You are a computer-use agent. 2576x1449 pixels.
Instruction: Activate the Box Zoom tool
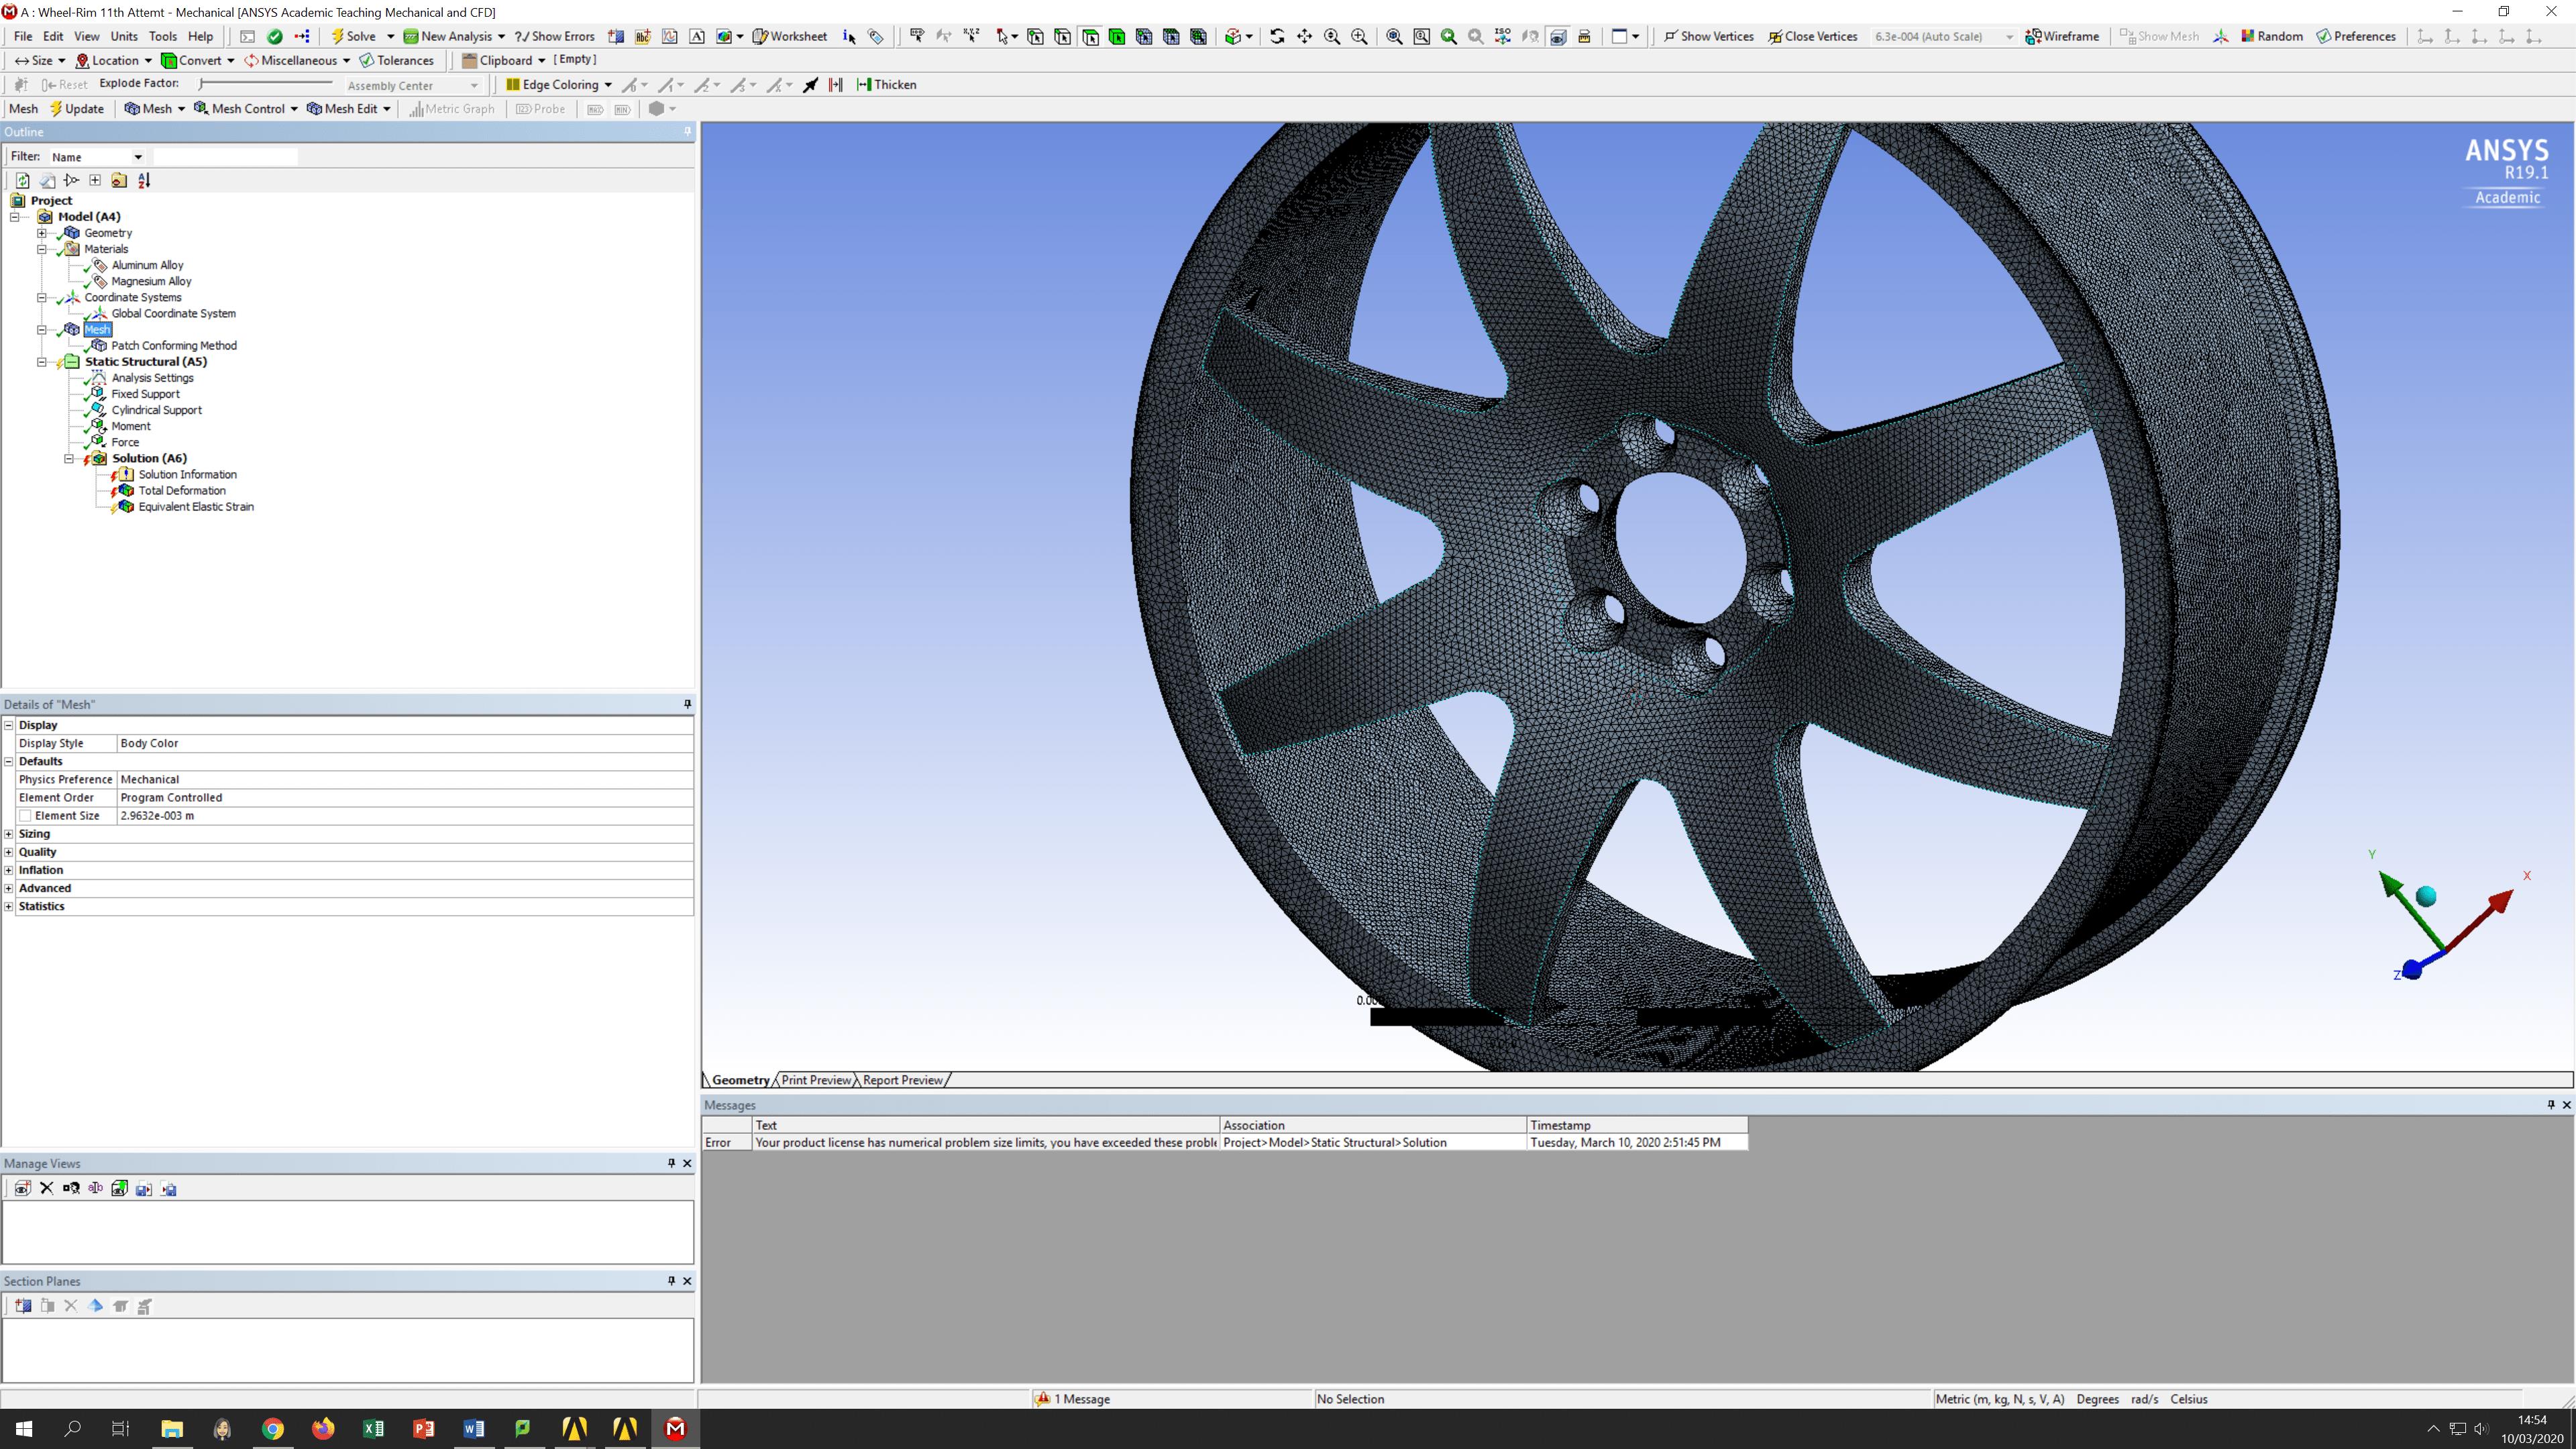(1359, 36)
